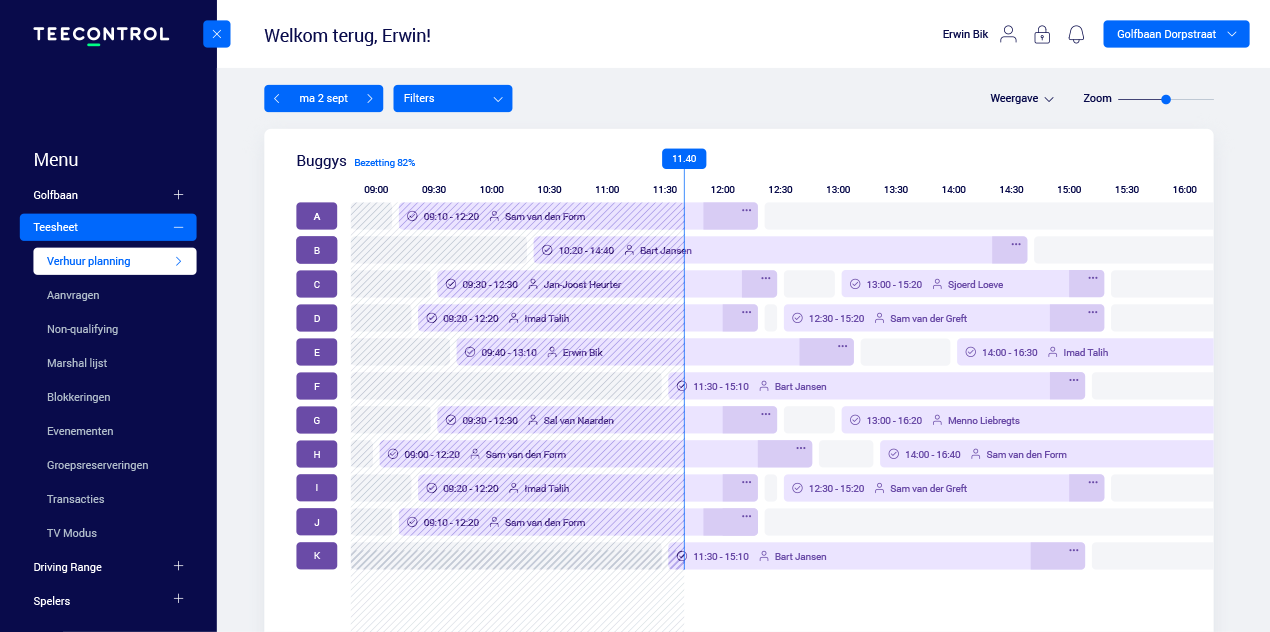The width and height of the screenshot is (1270, 632).
Task: Click Erwin Bik username in header
Action: pyautogui.click(x=965, y=34)
